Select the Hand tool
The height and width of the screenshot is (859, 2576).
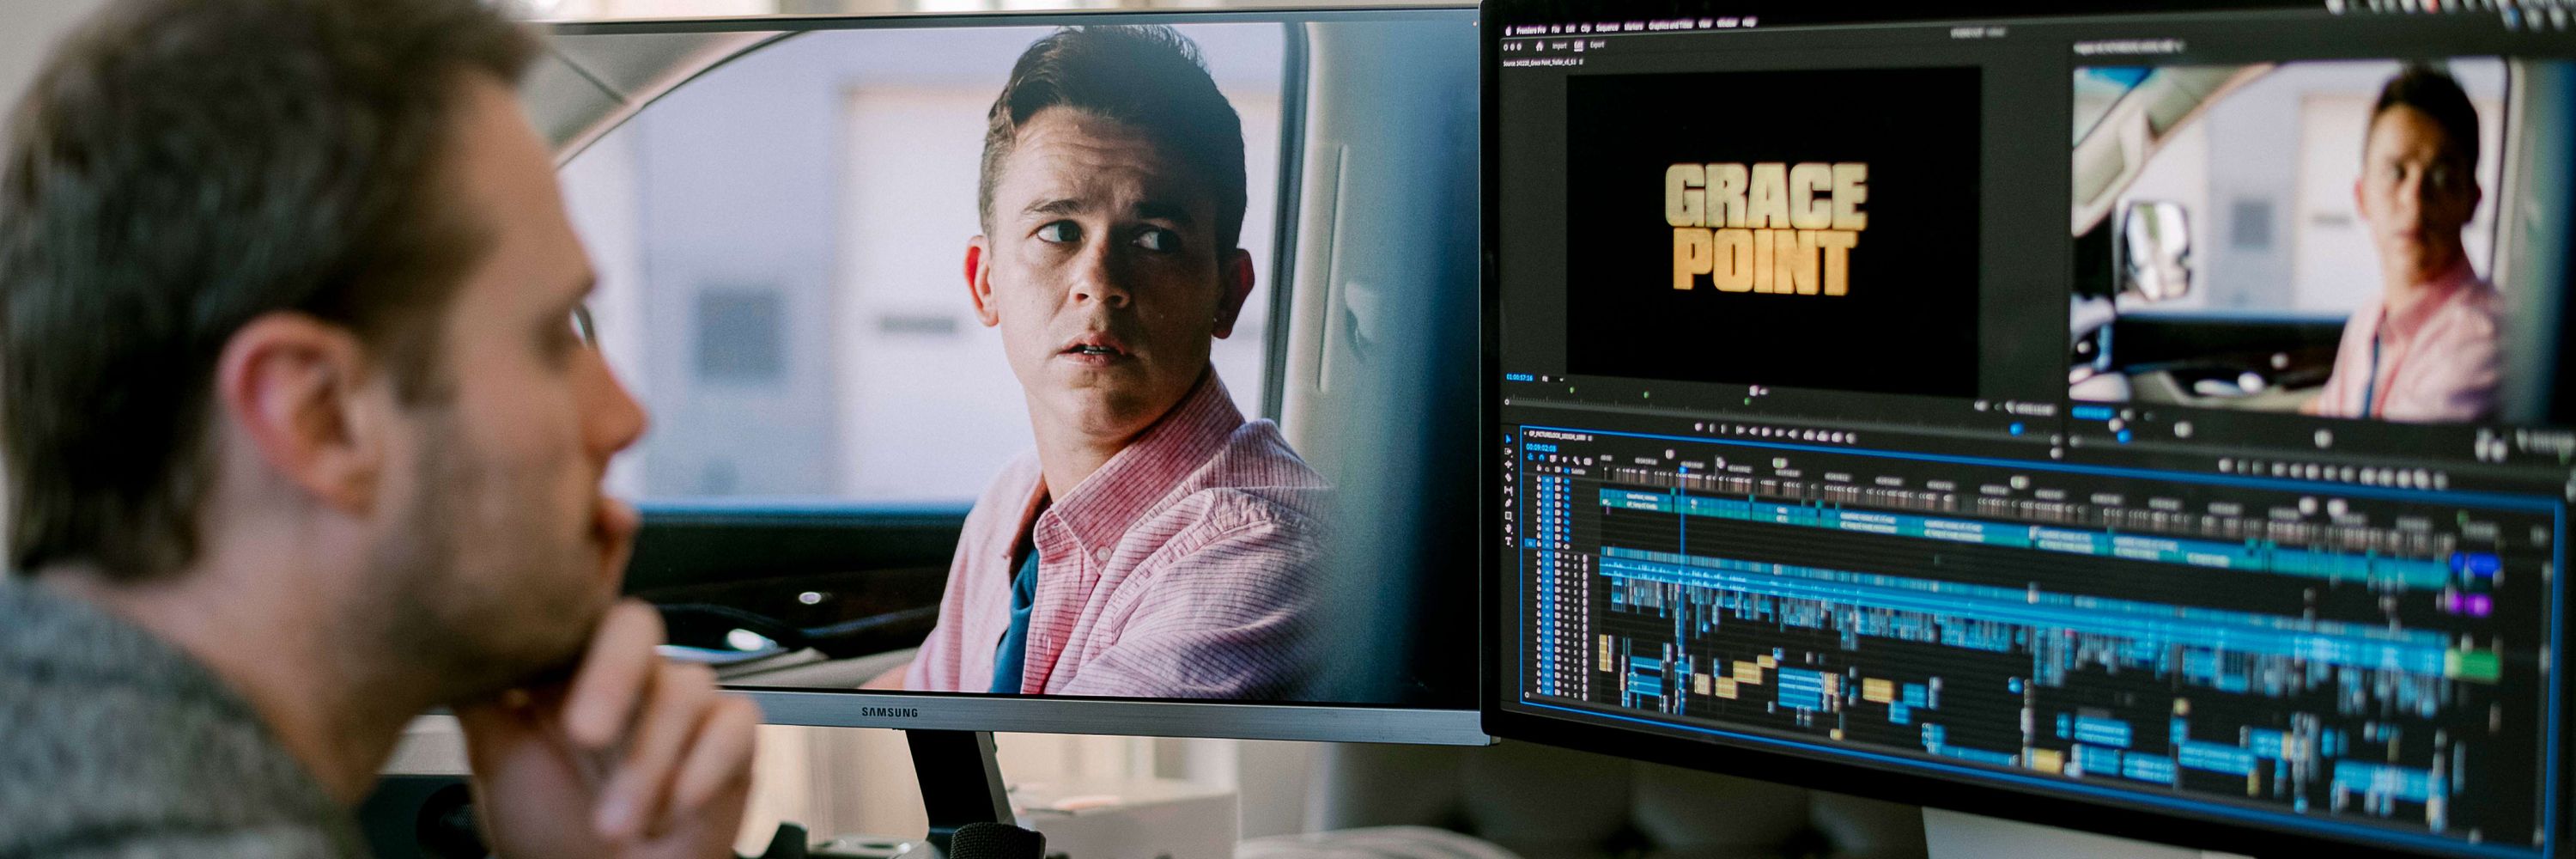click(1509, 528)
